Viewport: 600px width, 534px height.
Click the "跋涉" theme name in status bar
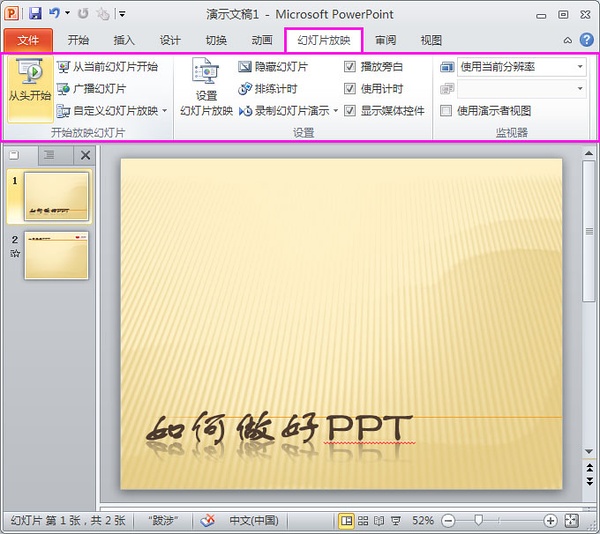coord(163,521)
